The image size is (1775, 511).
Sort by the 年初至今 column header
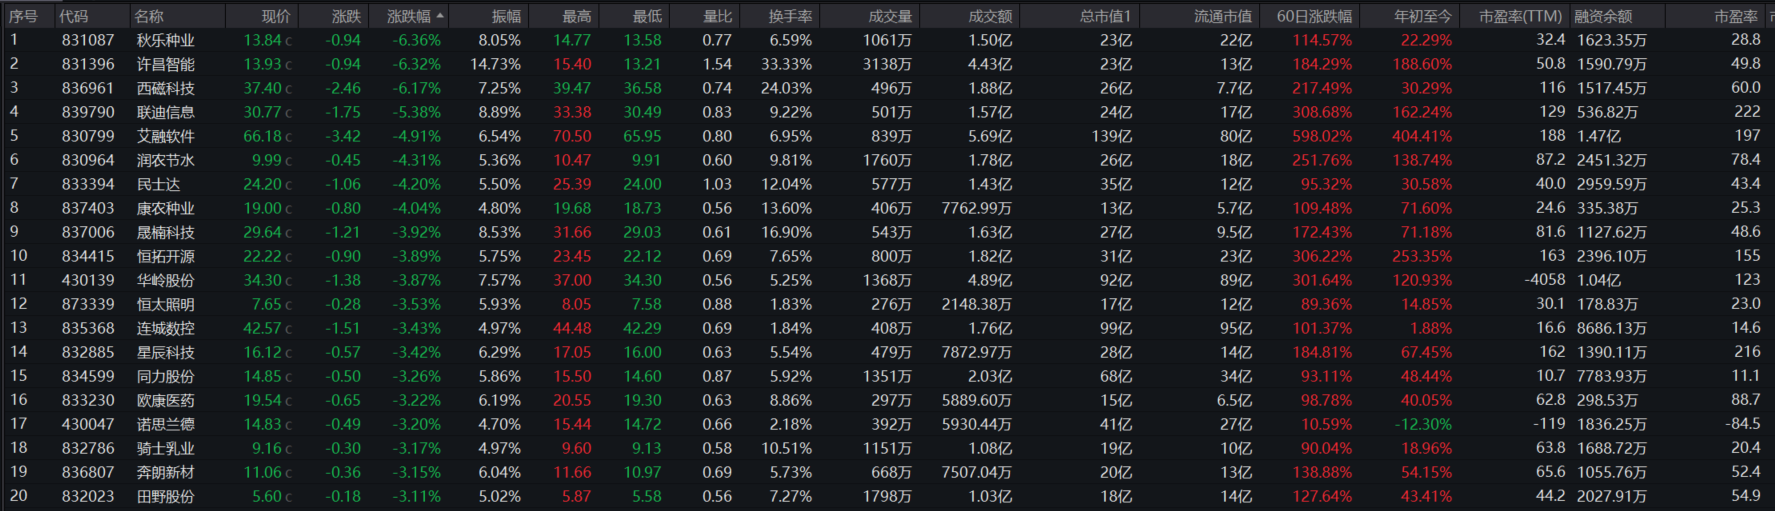point(1423,16)
